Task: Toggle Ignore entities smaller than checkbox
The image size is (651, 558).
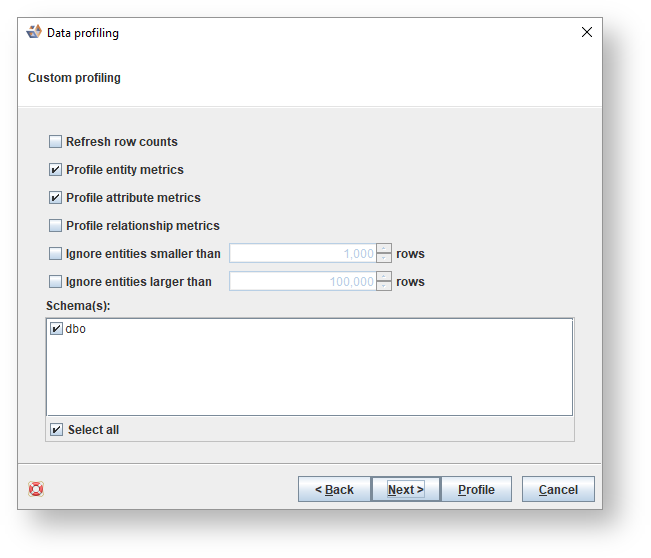Action: click(x=55, y=254)
